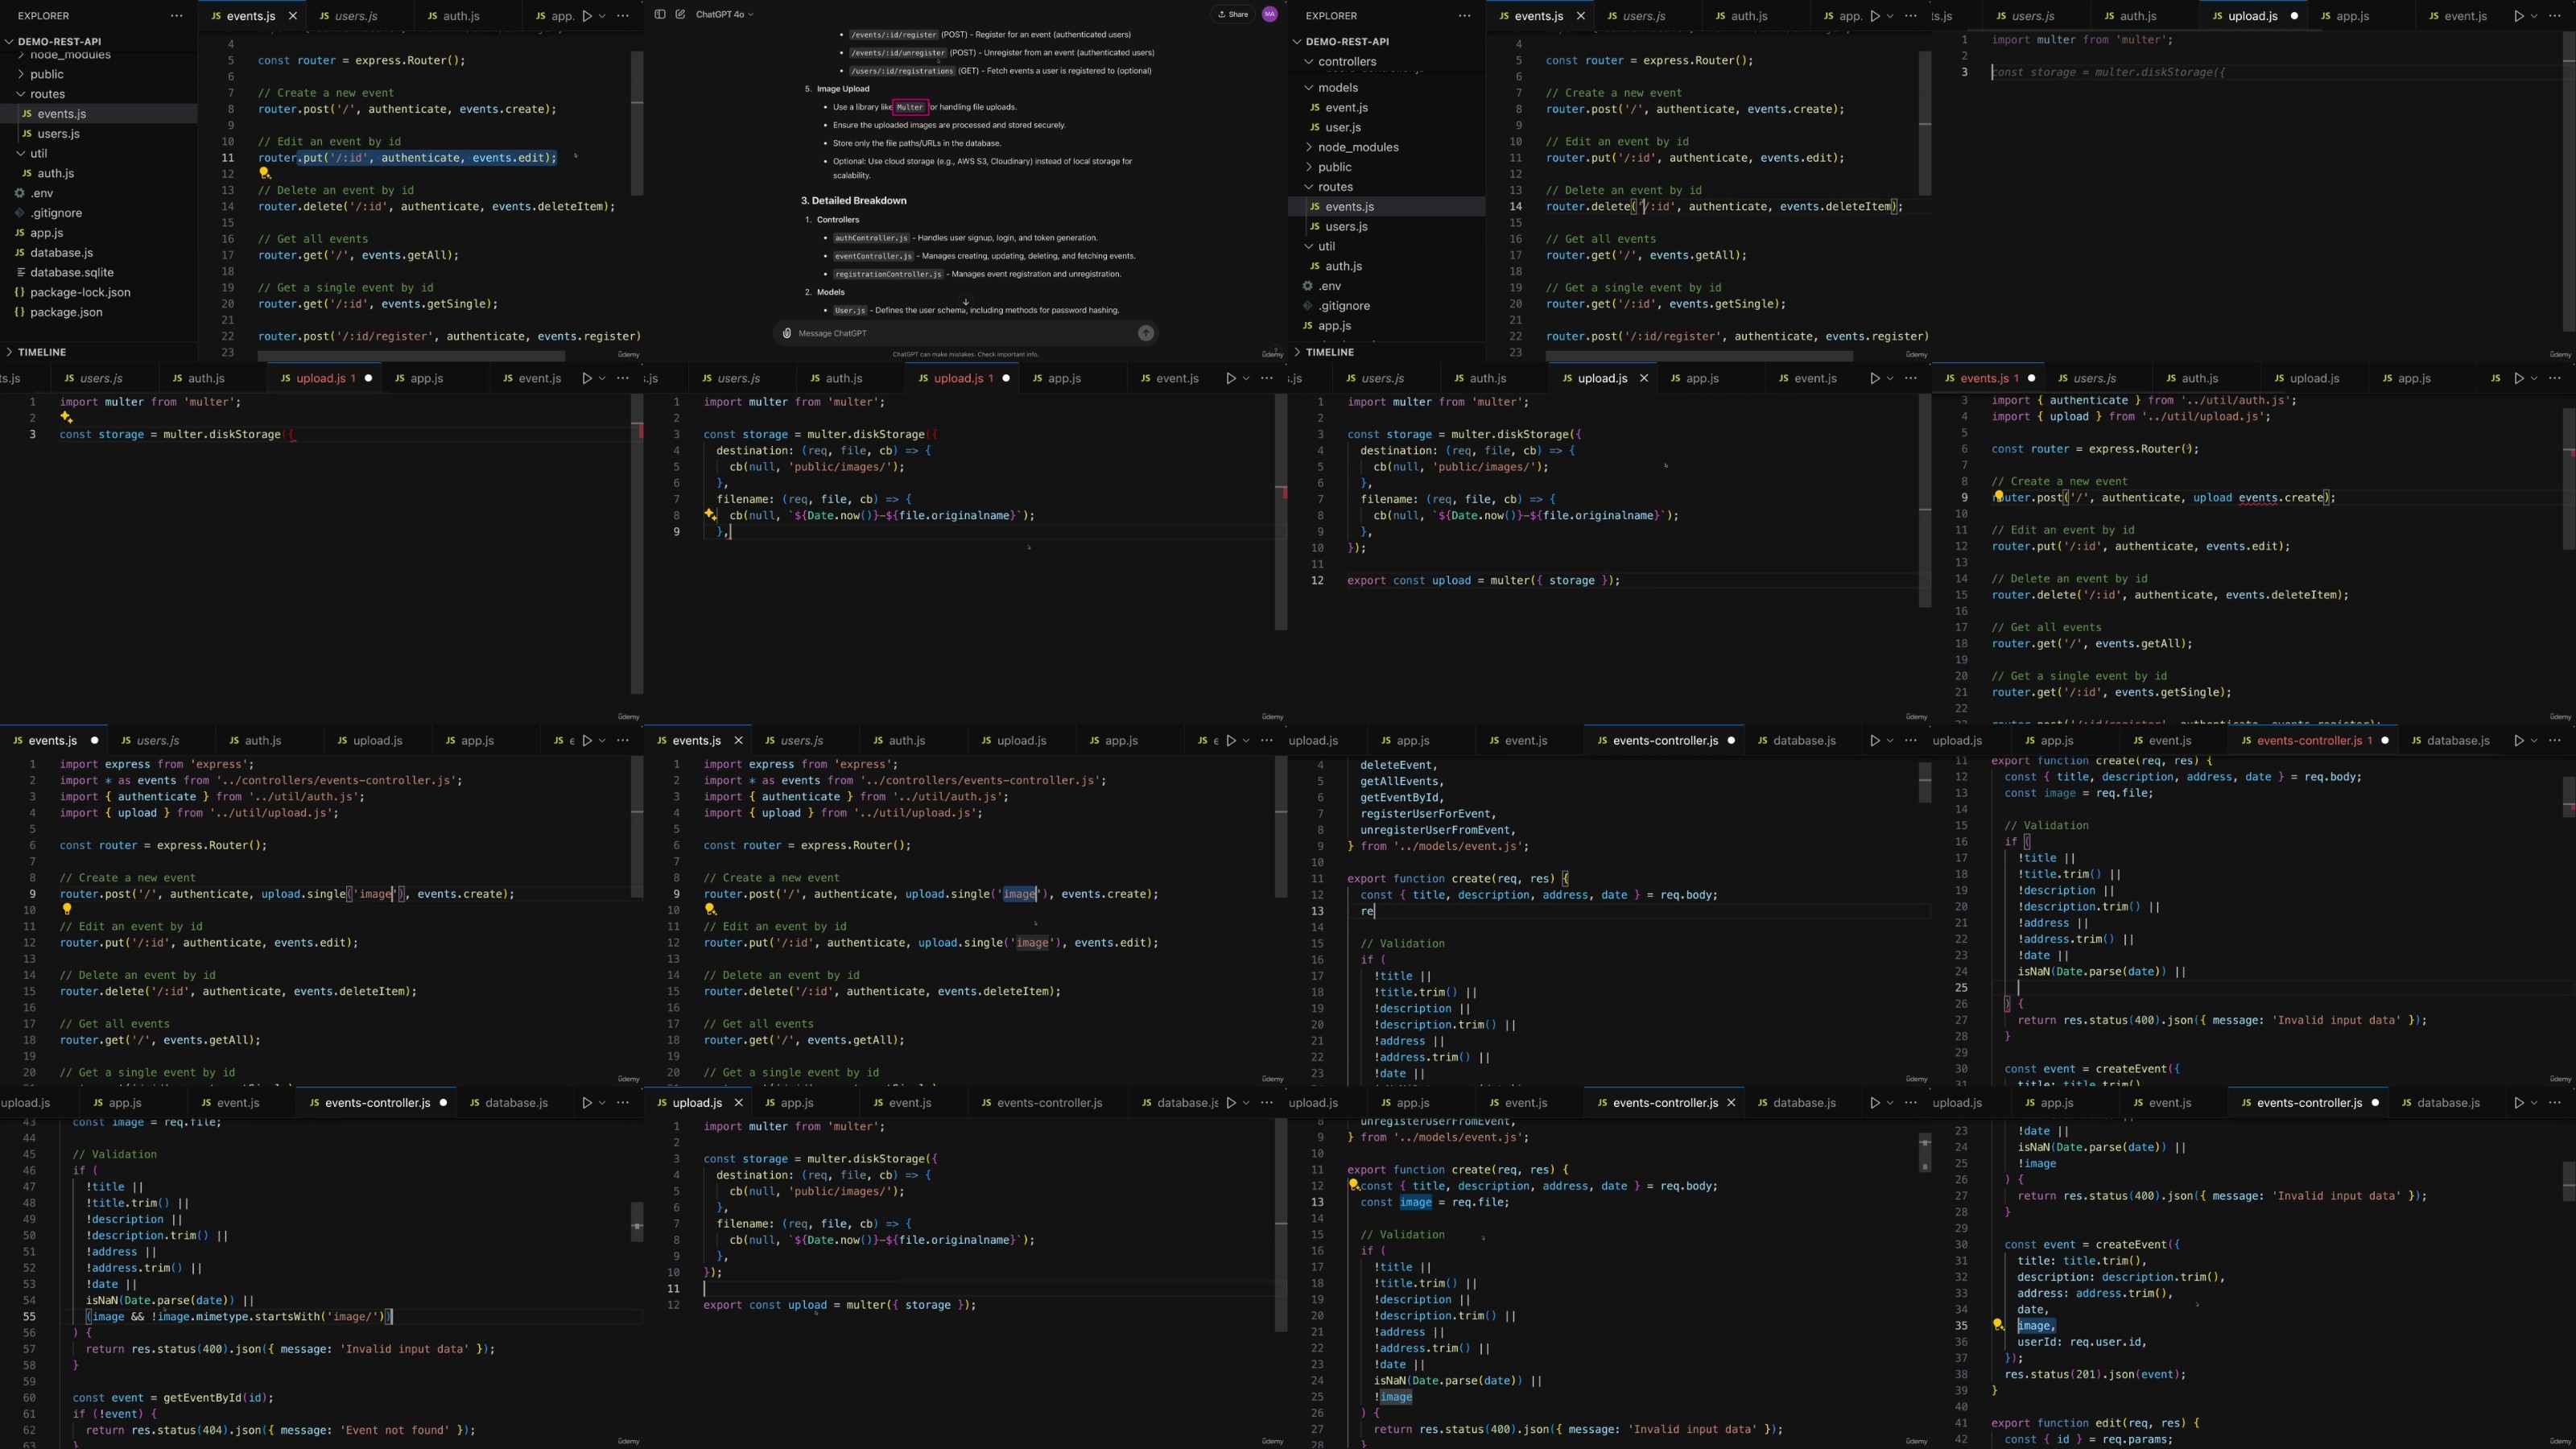This screenshot has width=2576, height=1449.
Task: Click the Share button in ChatGPT
Action: 1233,14
